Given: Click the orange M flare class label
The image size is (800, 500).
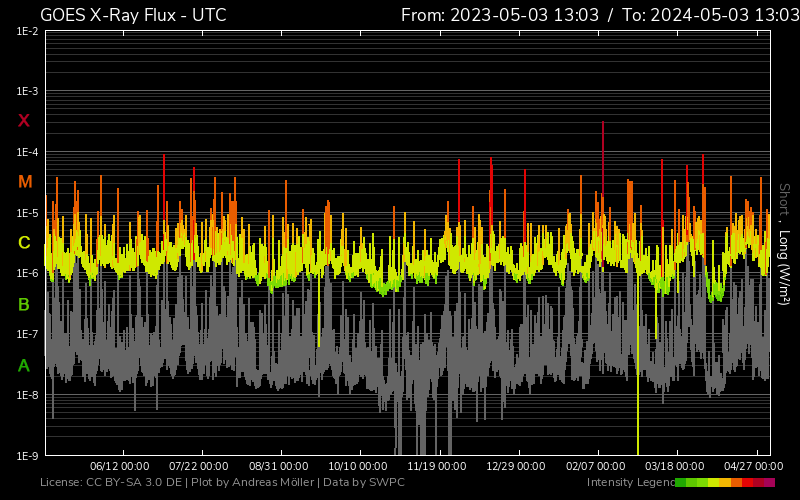Looking at the screenshot, I should pyautogui.click(x=25, y=182).
